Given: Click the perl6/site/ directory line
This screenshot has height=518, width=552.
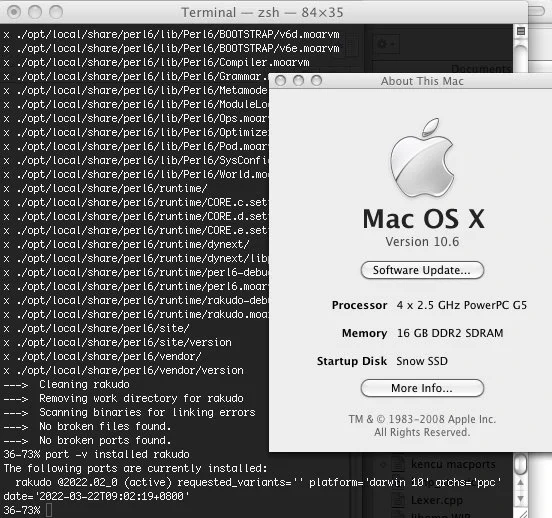Looking at the screenshot, I should click(x=97, y=329).
